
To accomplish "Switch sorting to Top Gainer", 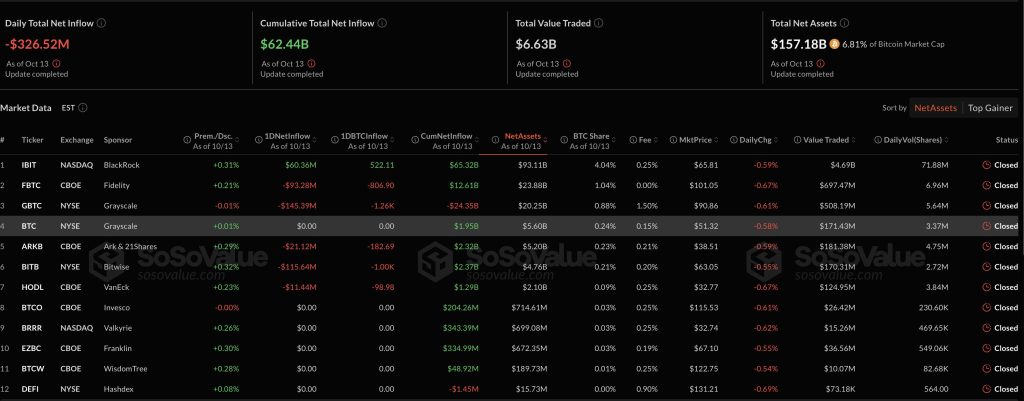I will click(x=989, y=108).
